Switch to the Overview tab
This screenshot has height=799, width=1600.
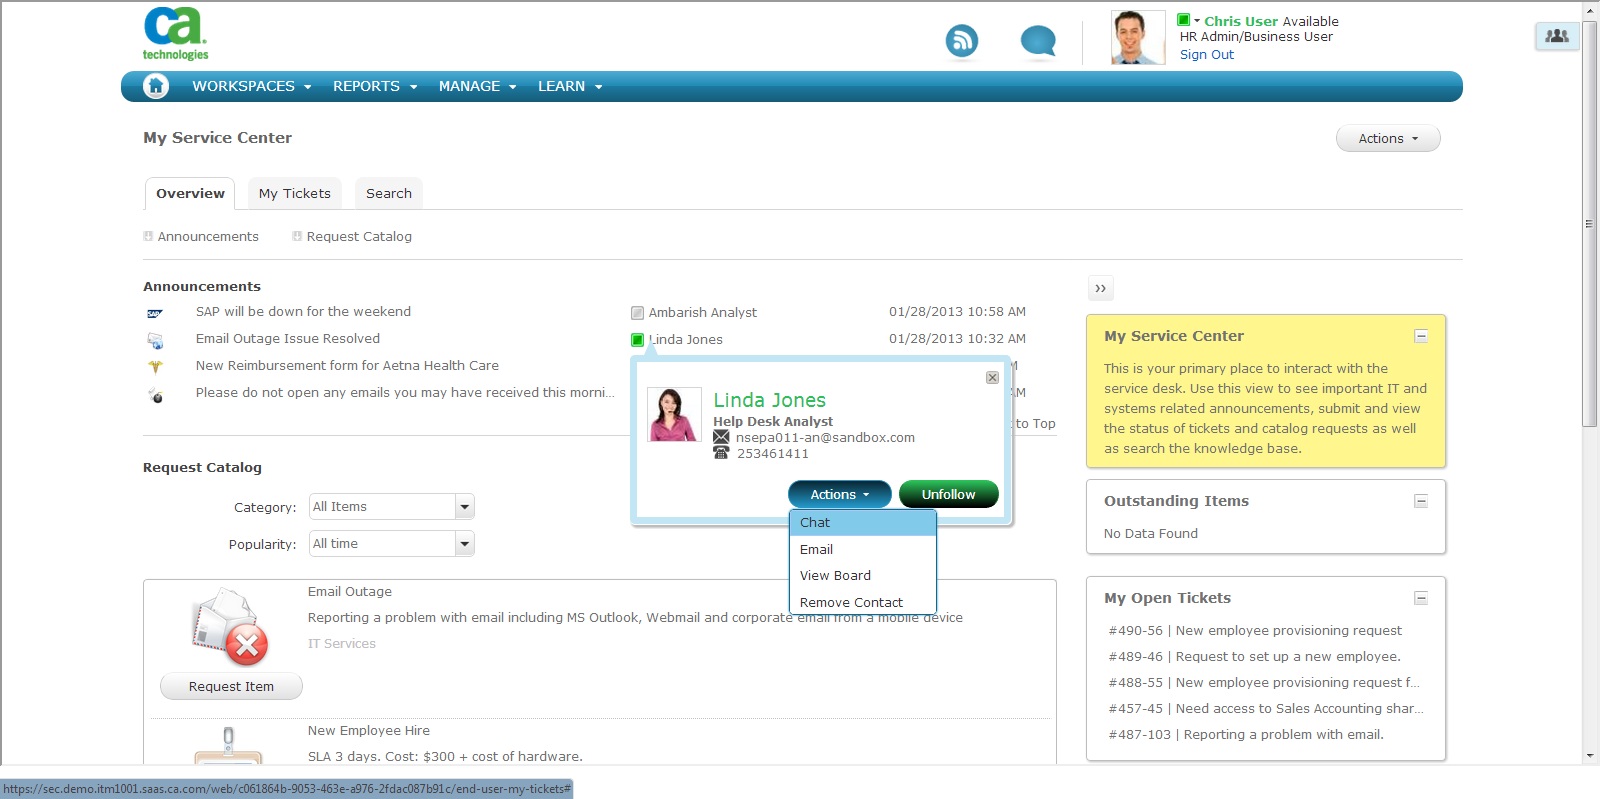[190, 193]
